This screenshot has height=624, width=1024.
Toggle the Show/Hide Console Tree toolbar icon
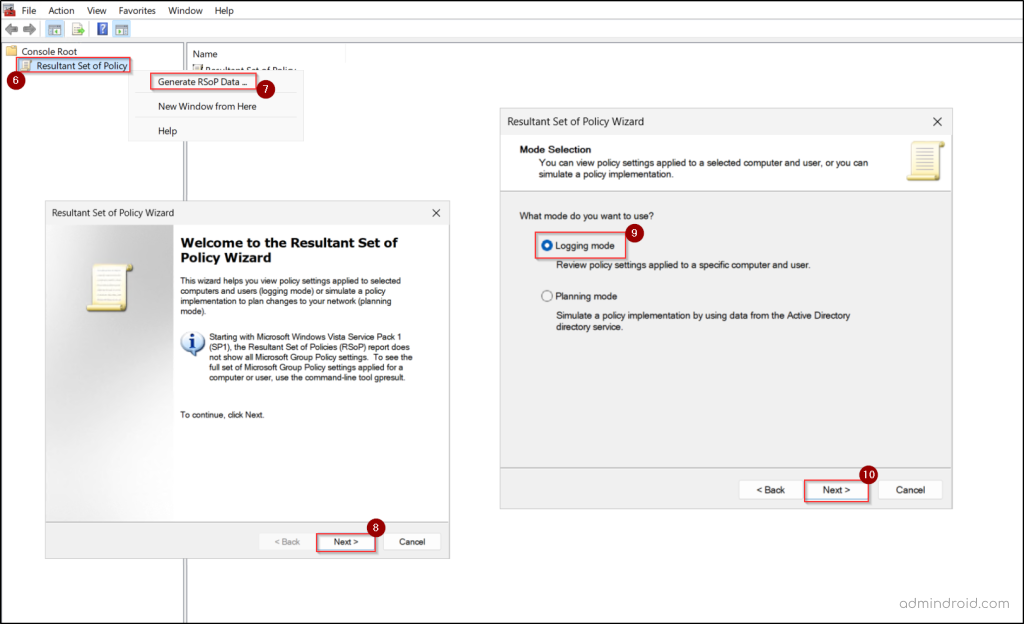(x=54, y=29)
